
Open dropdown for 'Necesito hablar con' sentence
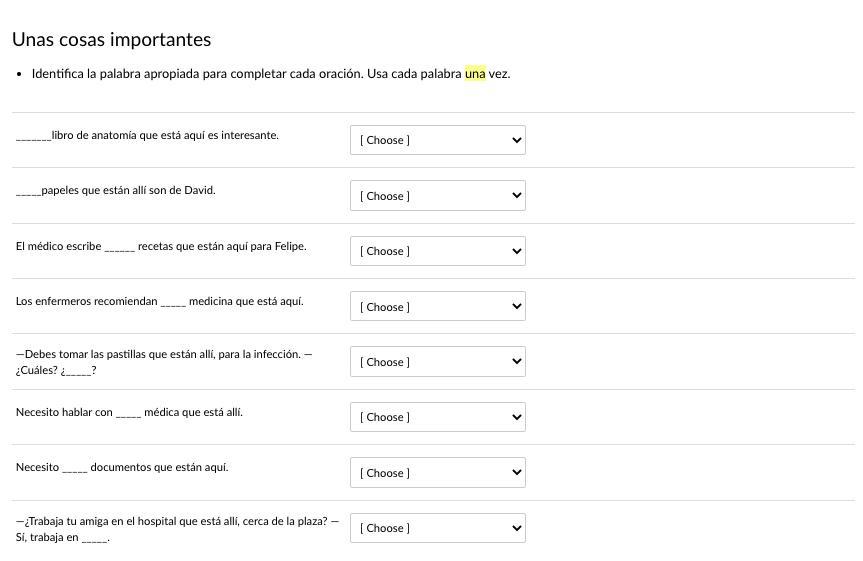(437, 417)
